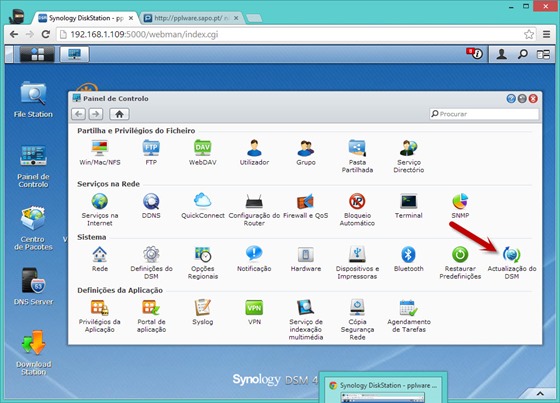Image resolution: width=560 pixels, height=403 pixels.
Task: Open the Grupo settings
Action: 306,153
